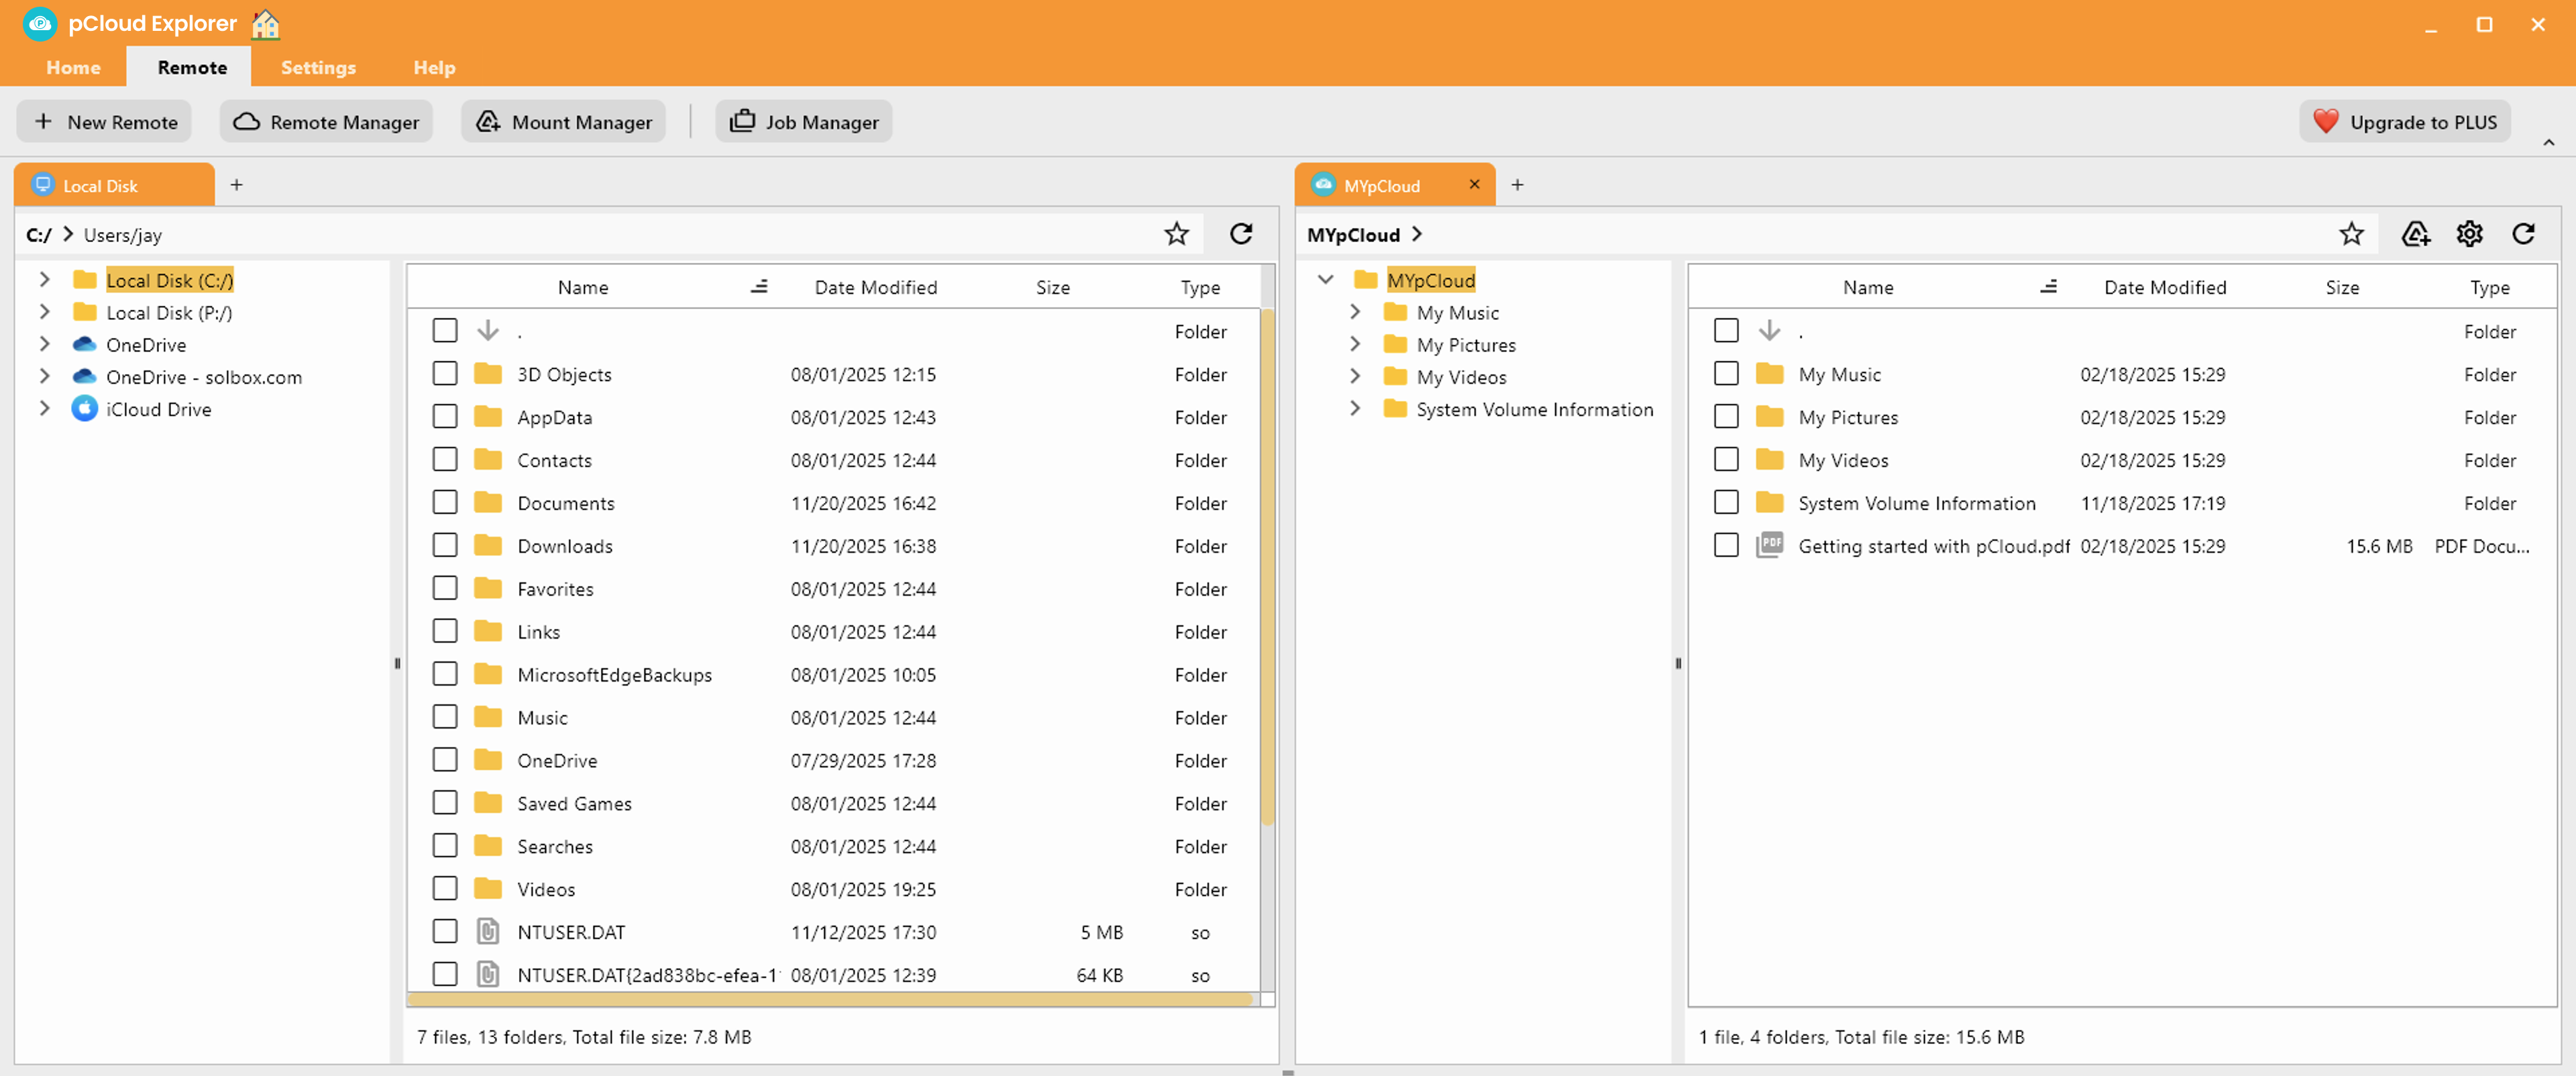Open the Name column sort icon
Screen dimensions: 2576x1076
pos(759,286)
